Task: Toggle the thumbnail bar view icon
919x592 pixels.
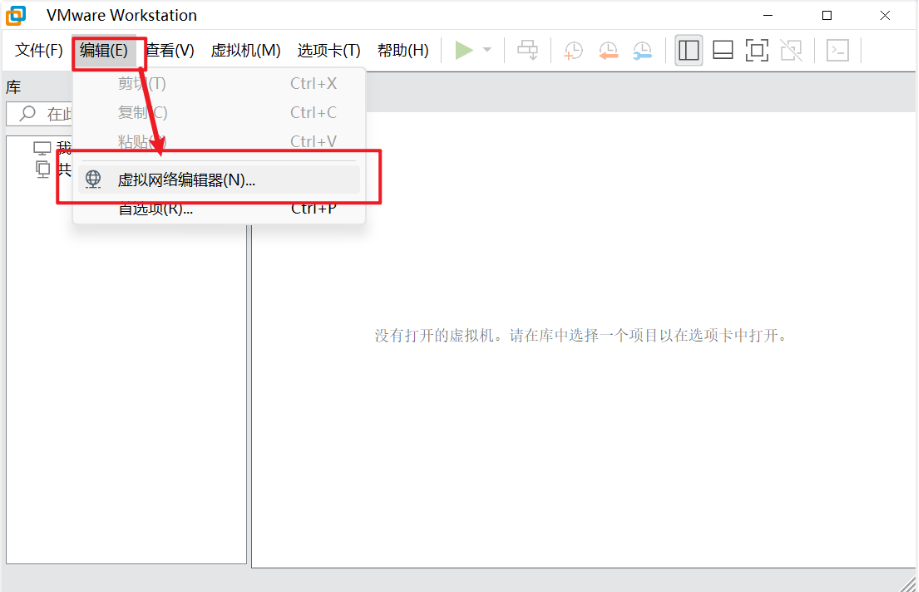Action: coord(723,50)
